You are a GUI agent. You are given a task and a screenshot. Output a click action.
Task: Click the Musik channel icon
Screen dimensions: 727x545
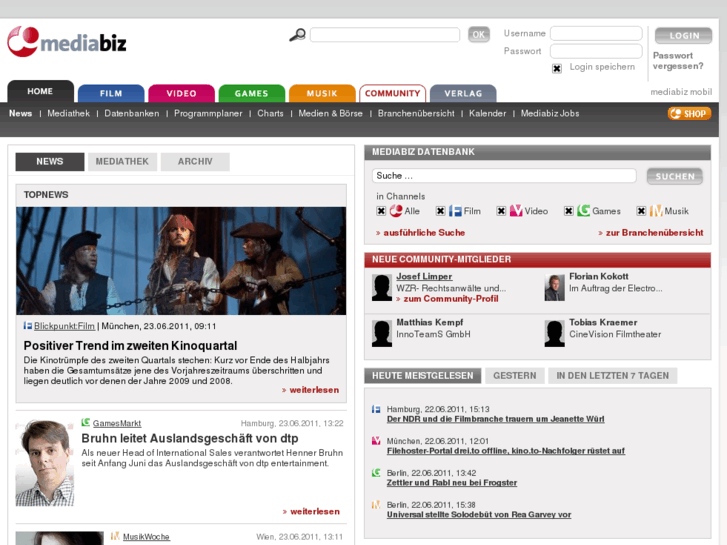pos(656,211)
